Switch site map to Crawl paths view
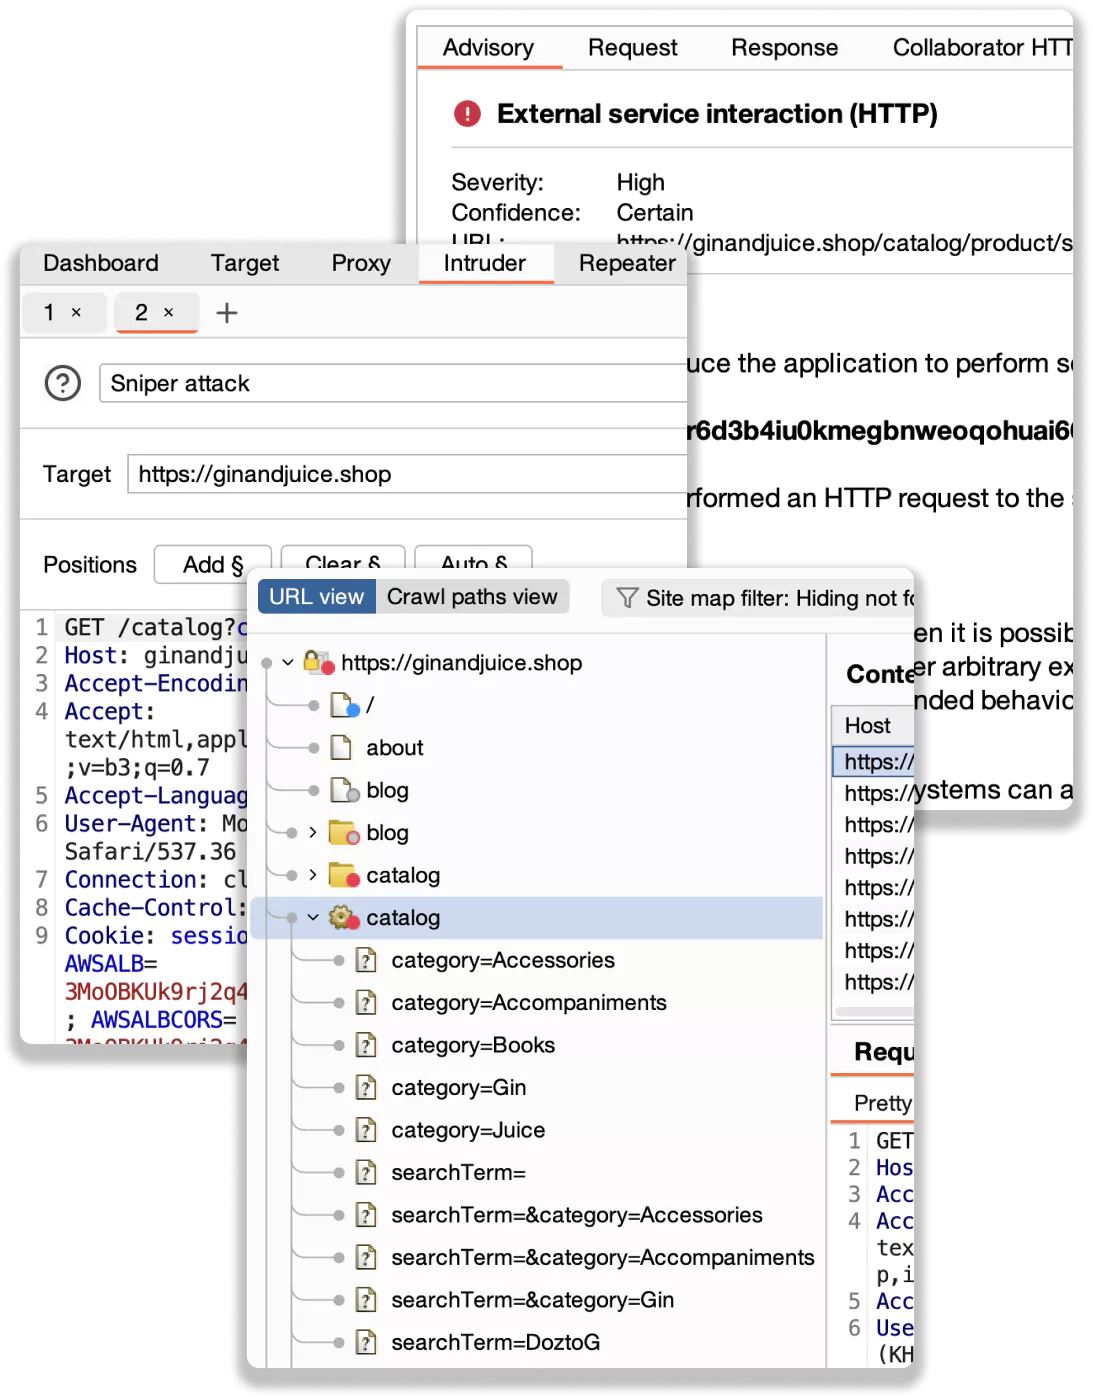Viewport: 1093px width, 1398px height. [x=472, y=597]
